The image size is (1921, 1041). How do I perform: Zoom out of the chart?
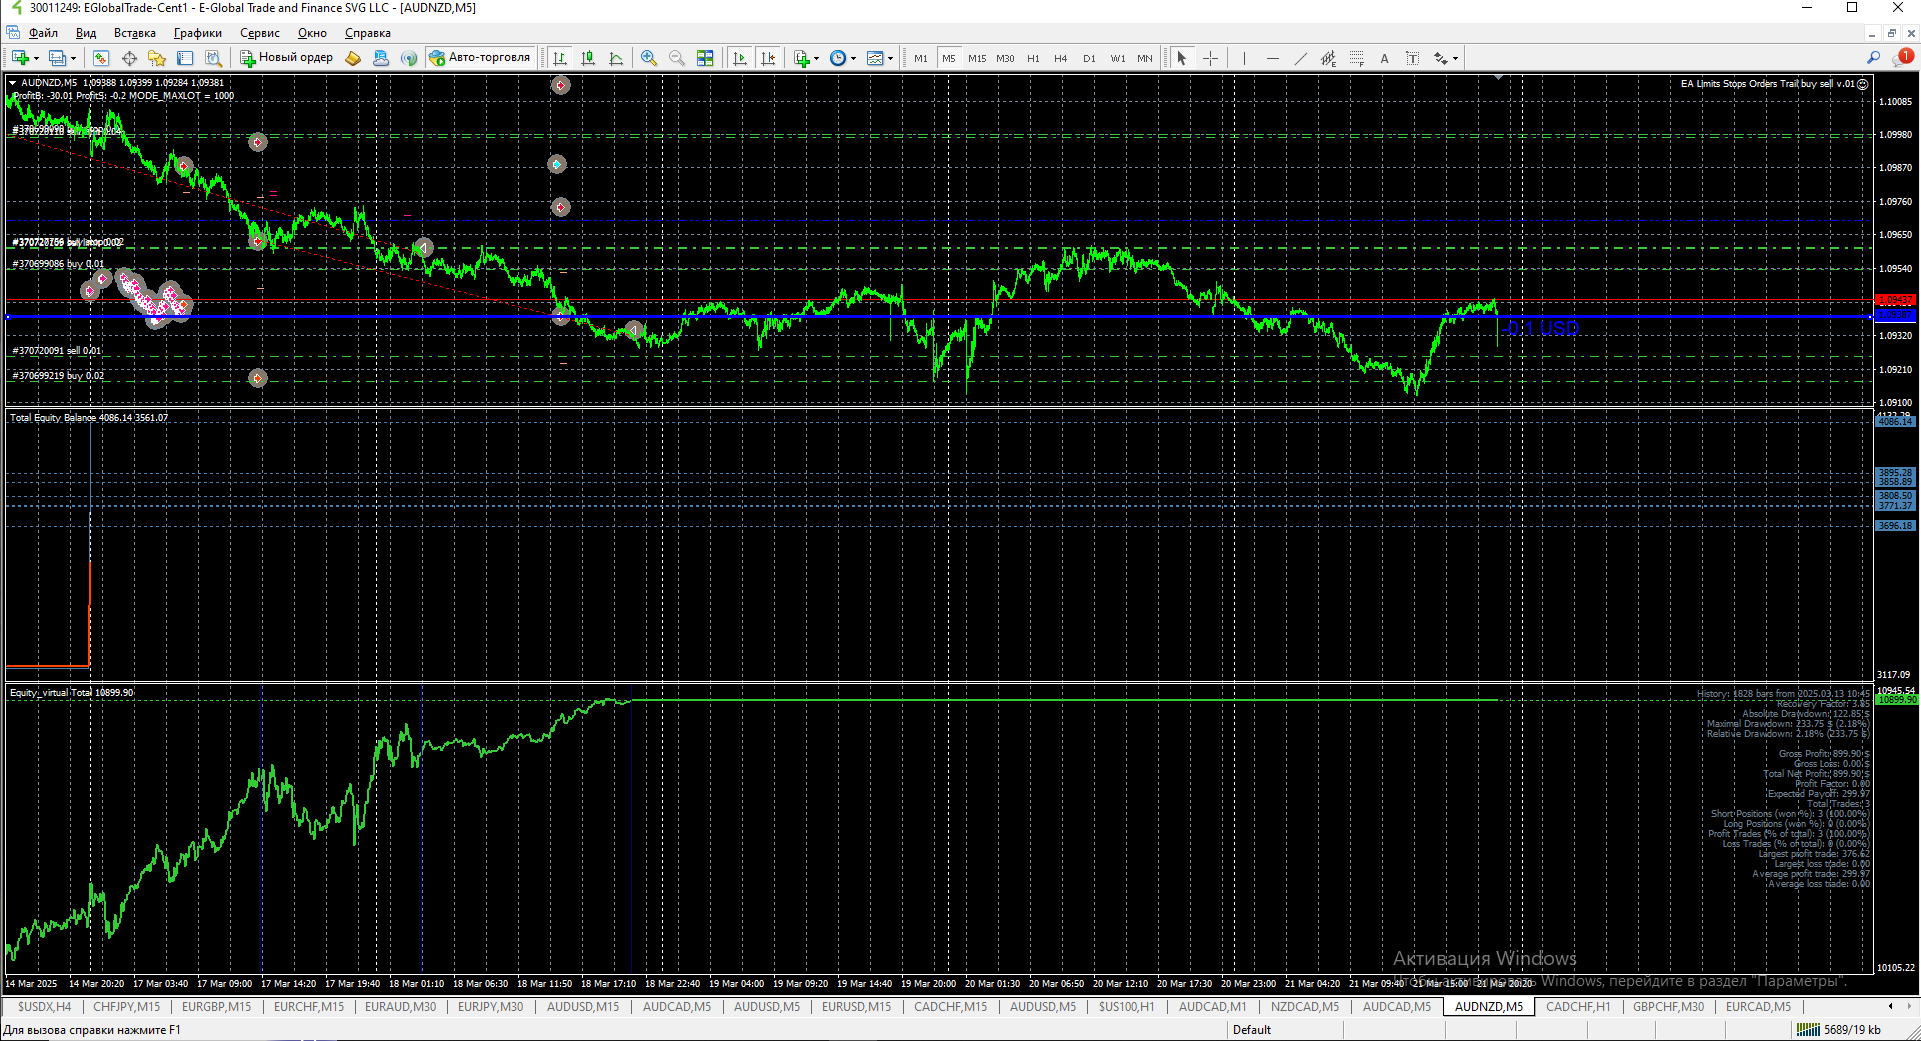(x=677, y=58)
